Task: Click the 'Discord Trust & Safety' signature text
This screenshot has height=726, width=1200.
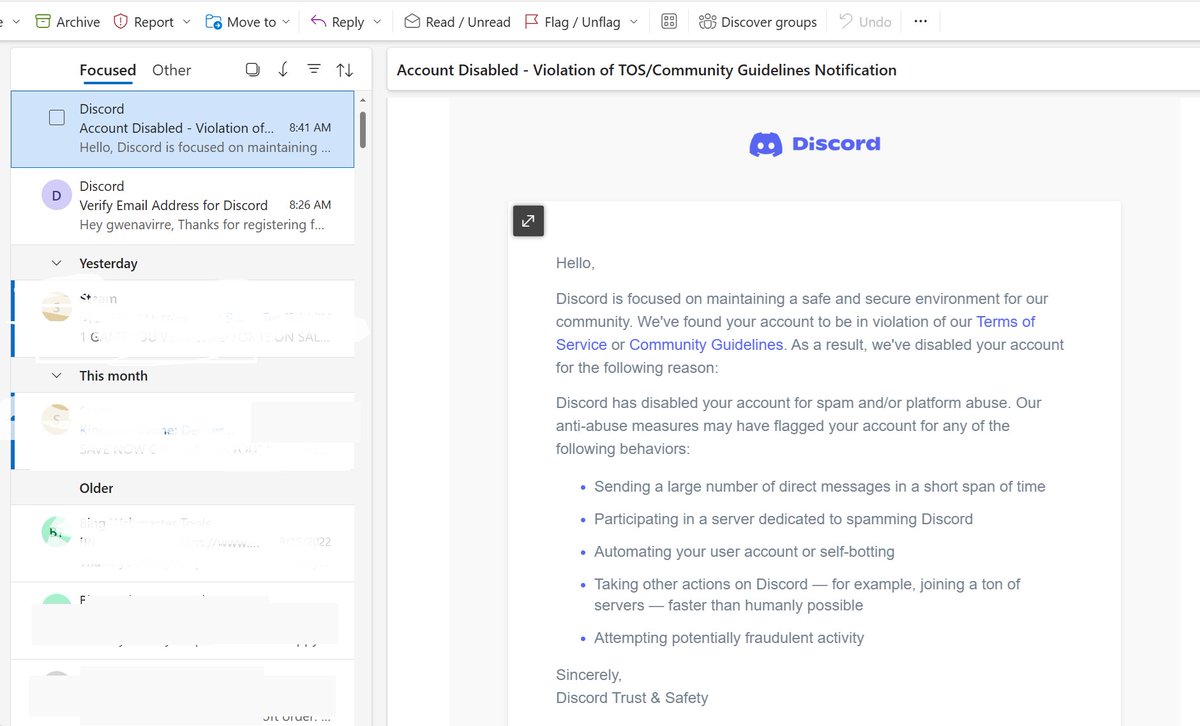Action: [x=632, y=698]
